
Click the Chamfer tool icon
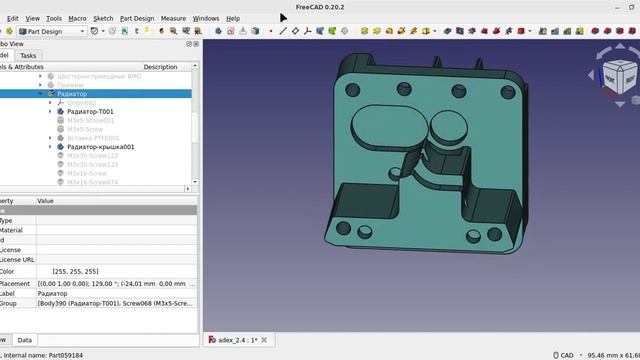[607, 31]
